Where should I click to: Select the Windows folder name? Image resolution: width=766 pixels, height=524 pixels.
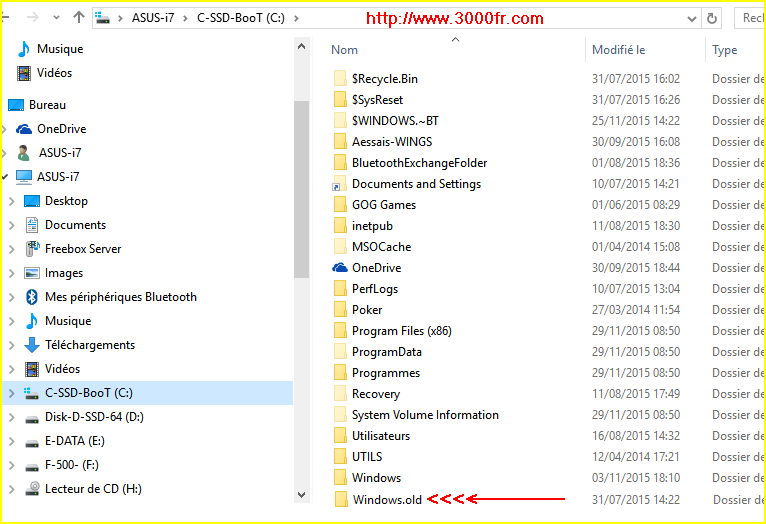[376, 478]
